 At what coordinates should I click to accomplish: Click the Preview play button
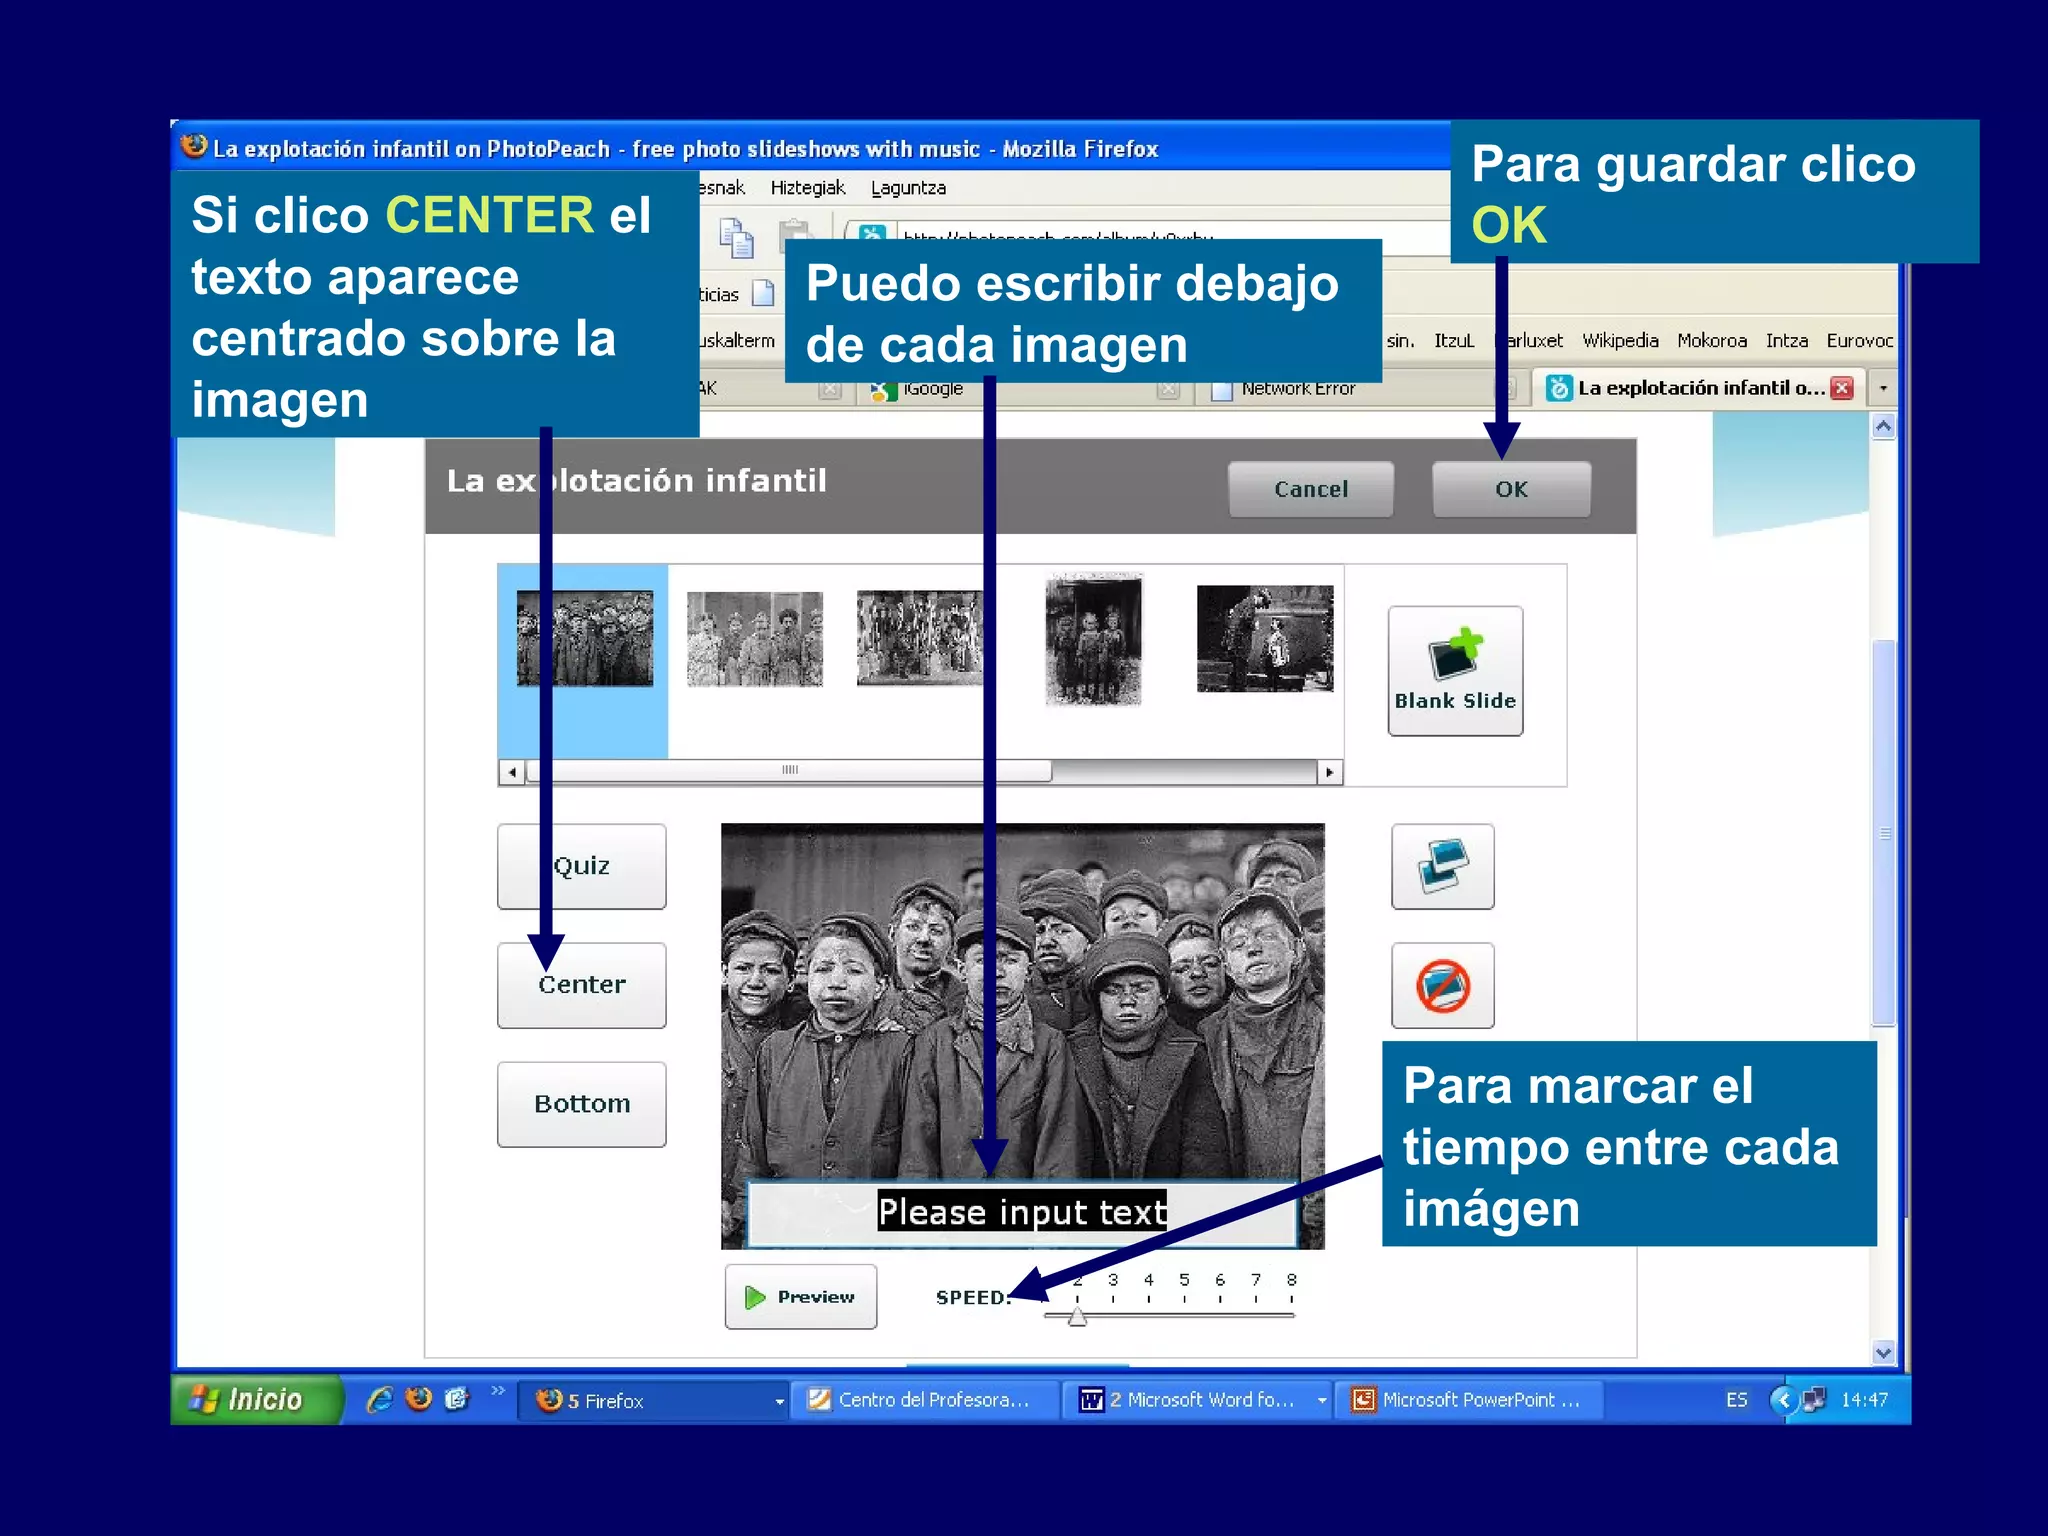pos(800,1297)
